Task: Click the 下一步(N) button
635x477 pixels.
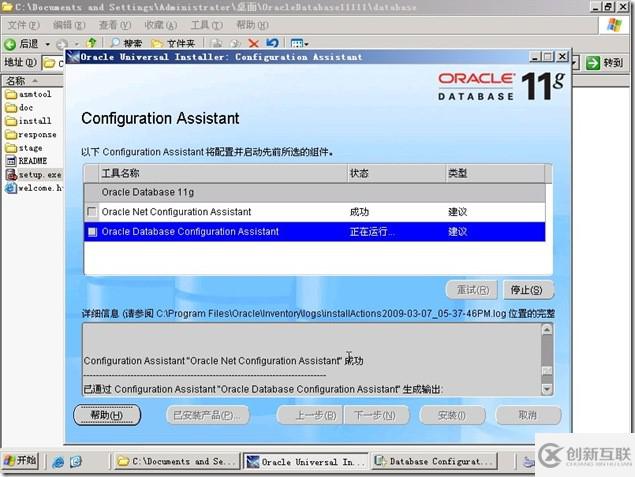Action: click(x=376, y=415)
